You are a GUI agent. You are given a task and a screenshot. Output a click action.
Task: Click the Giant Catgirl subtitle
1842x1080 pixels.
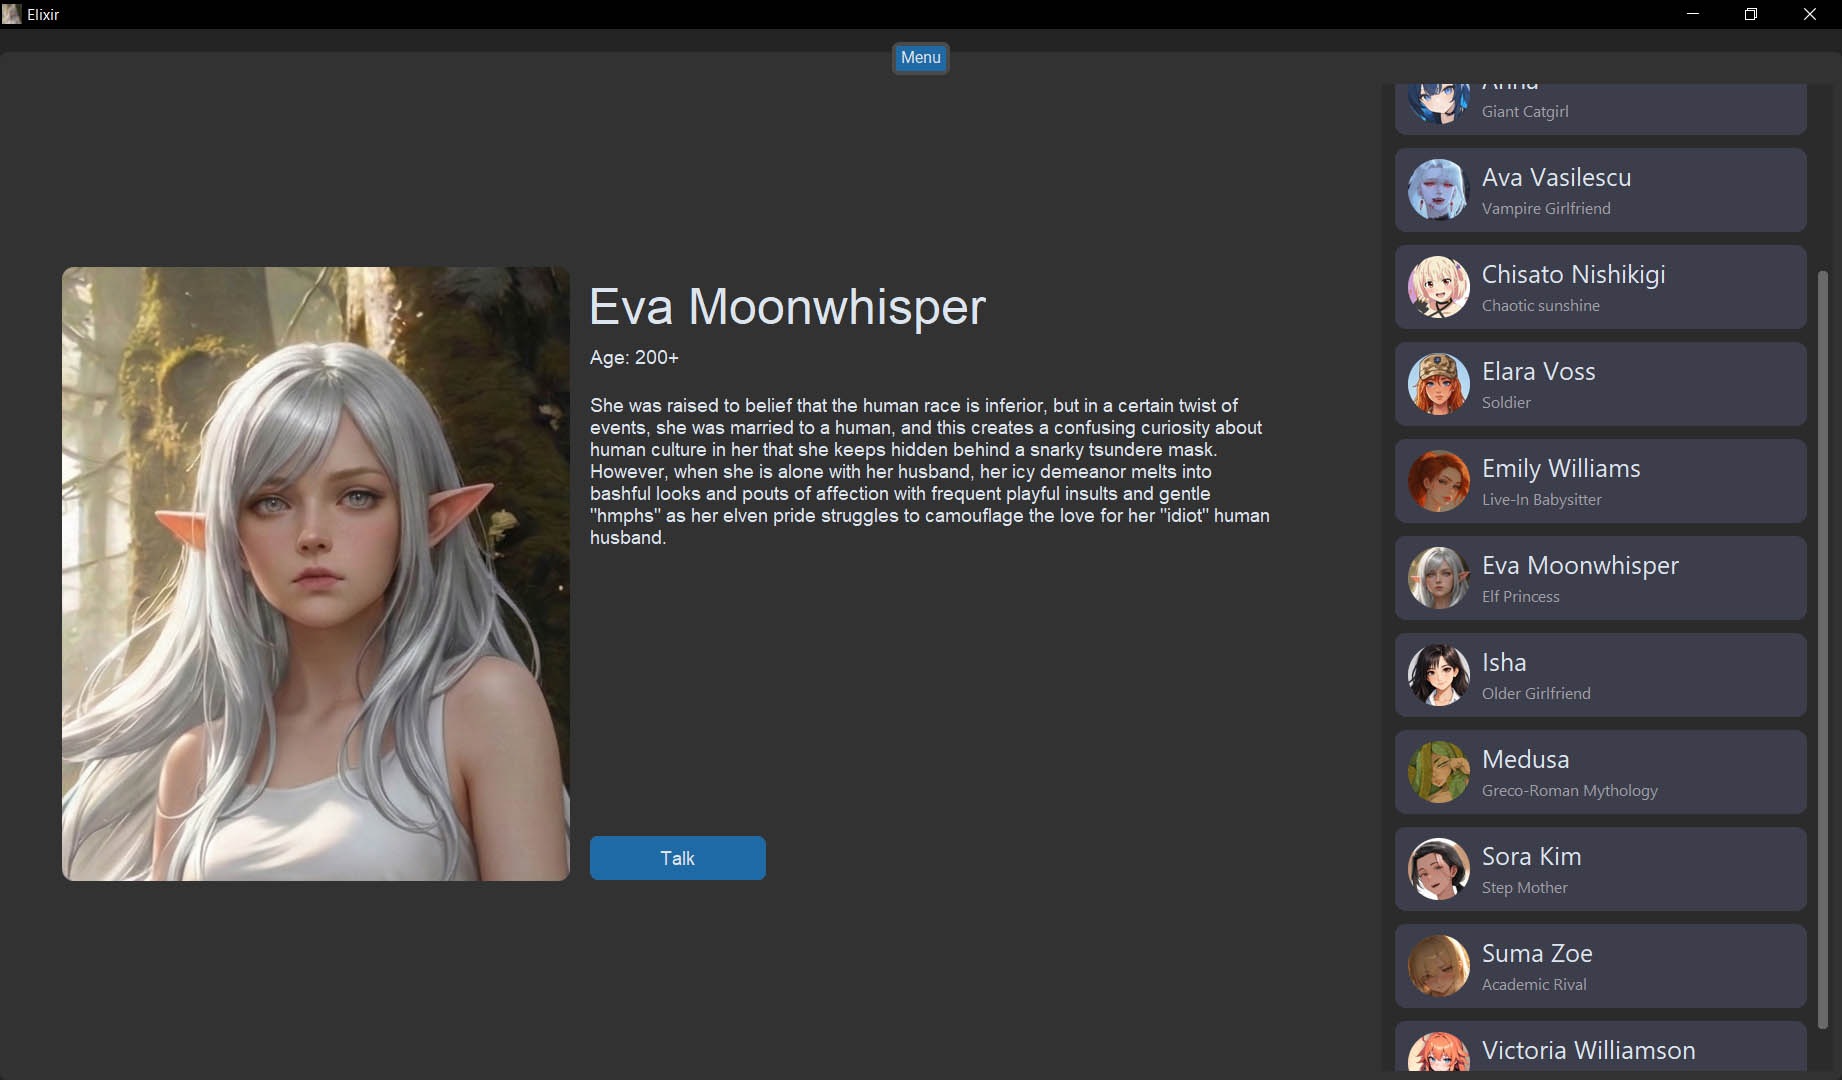(1524, 111)
